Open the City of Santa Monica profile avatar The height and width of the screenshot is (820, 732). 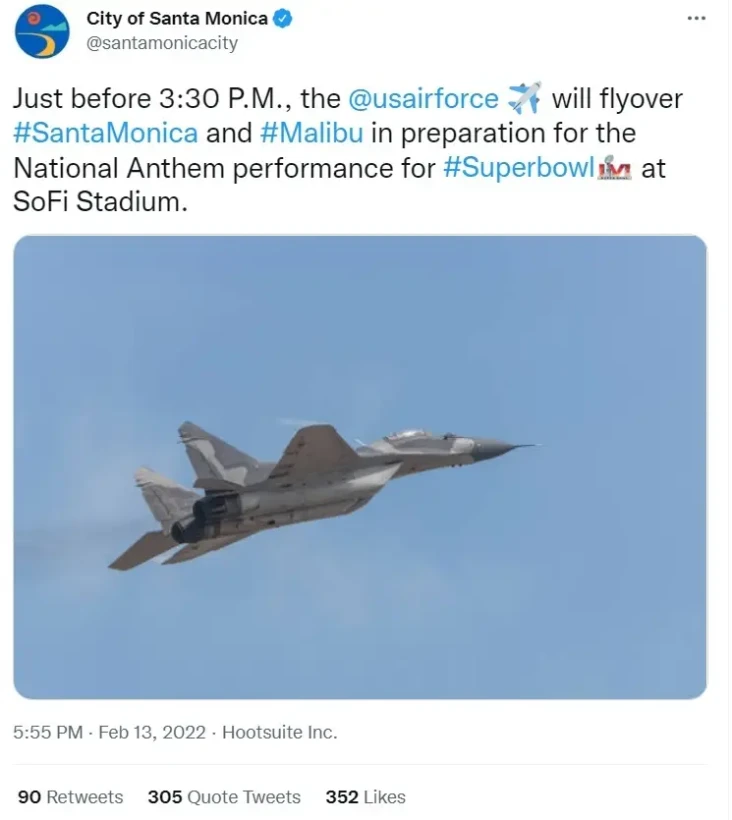42,31
